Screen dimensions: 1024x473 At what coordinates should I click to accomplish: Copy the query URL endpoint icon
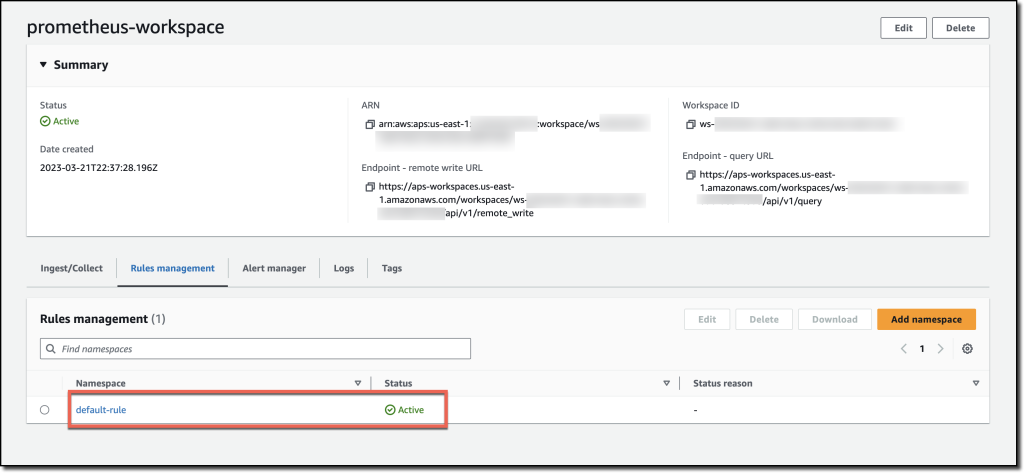[691, 175]
